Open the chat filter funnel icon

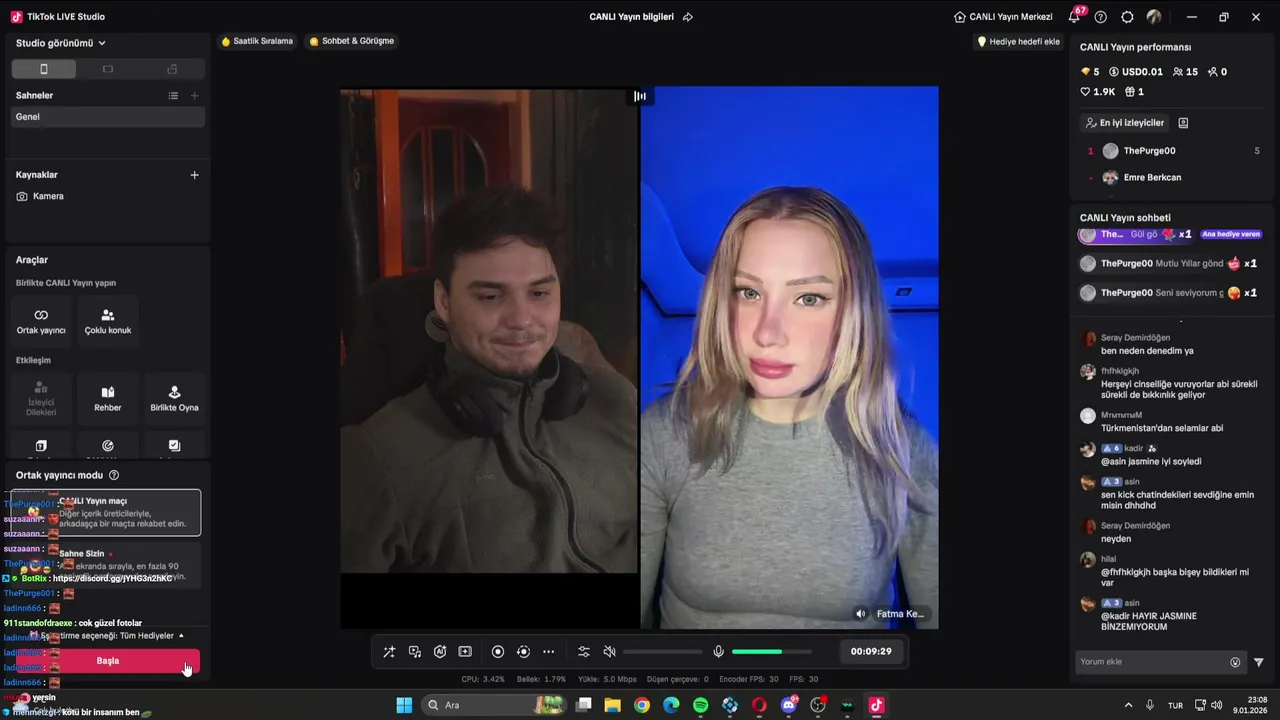[1259, 662]
